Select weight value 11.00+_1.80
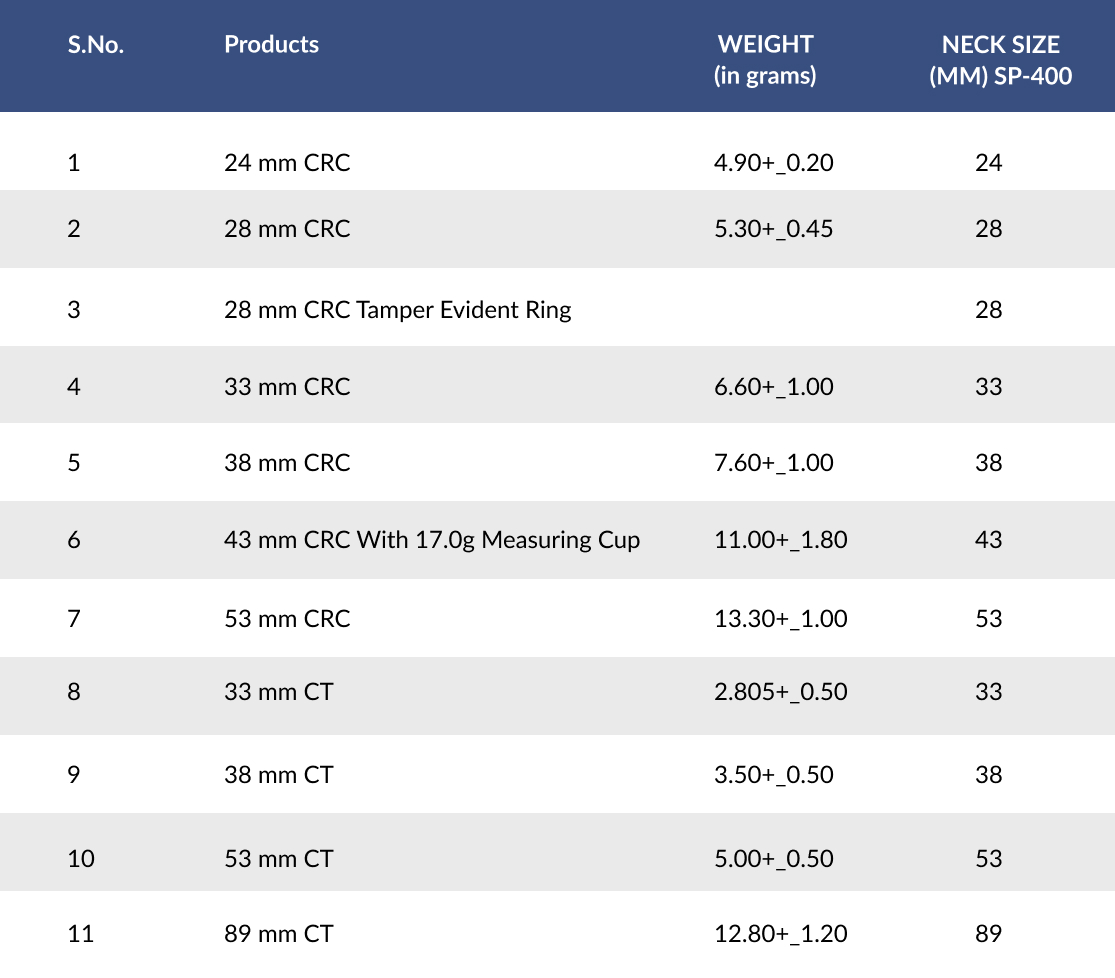Screen dimensions: 1115x978 pos(781,540)
